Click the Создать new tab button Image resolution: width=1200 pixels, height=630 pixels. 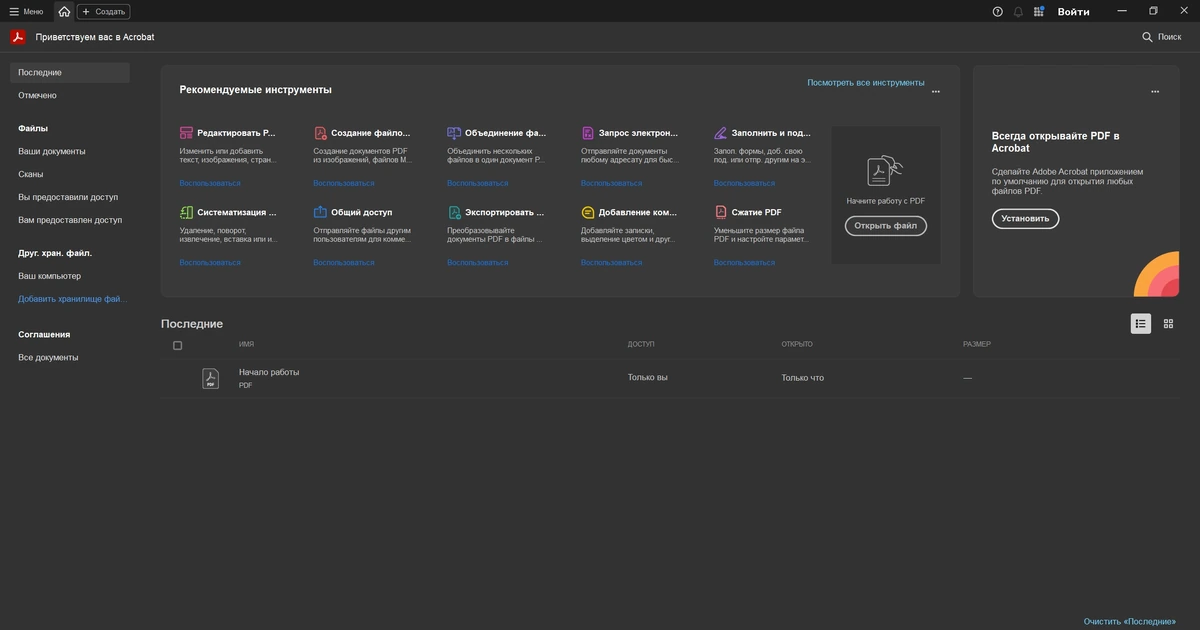tap(103, 11)
